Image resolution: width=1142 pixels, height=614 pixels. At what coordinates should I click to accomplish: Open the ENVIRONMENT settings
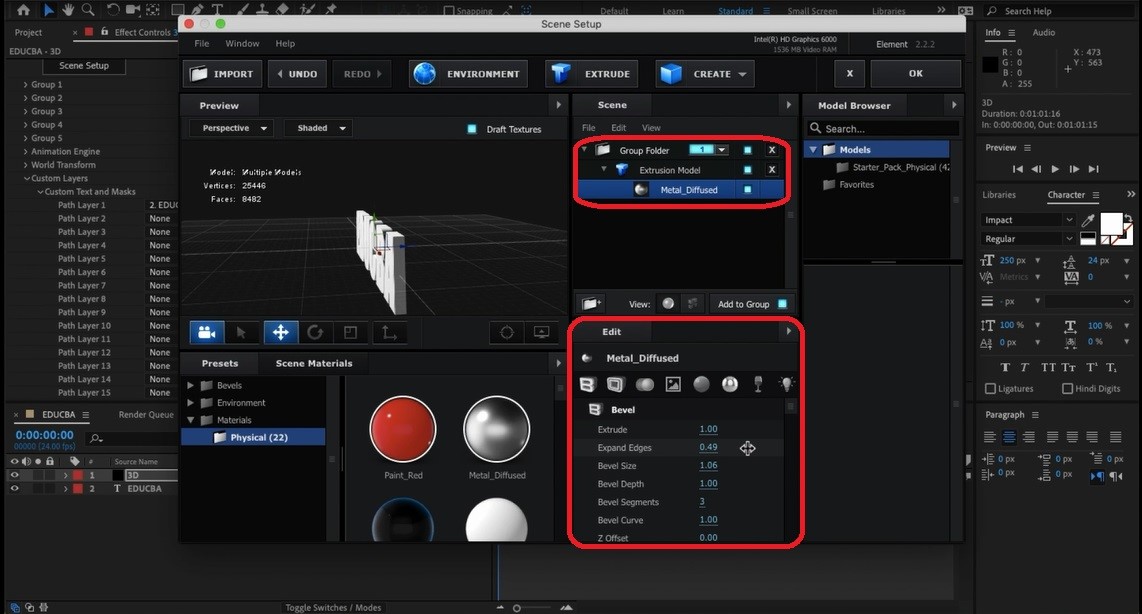[x=468, y=74]
